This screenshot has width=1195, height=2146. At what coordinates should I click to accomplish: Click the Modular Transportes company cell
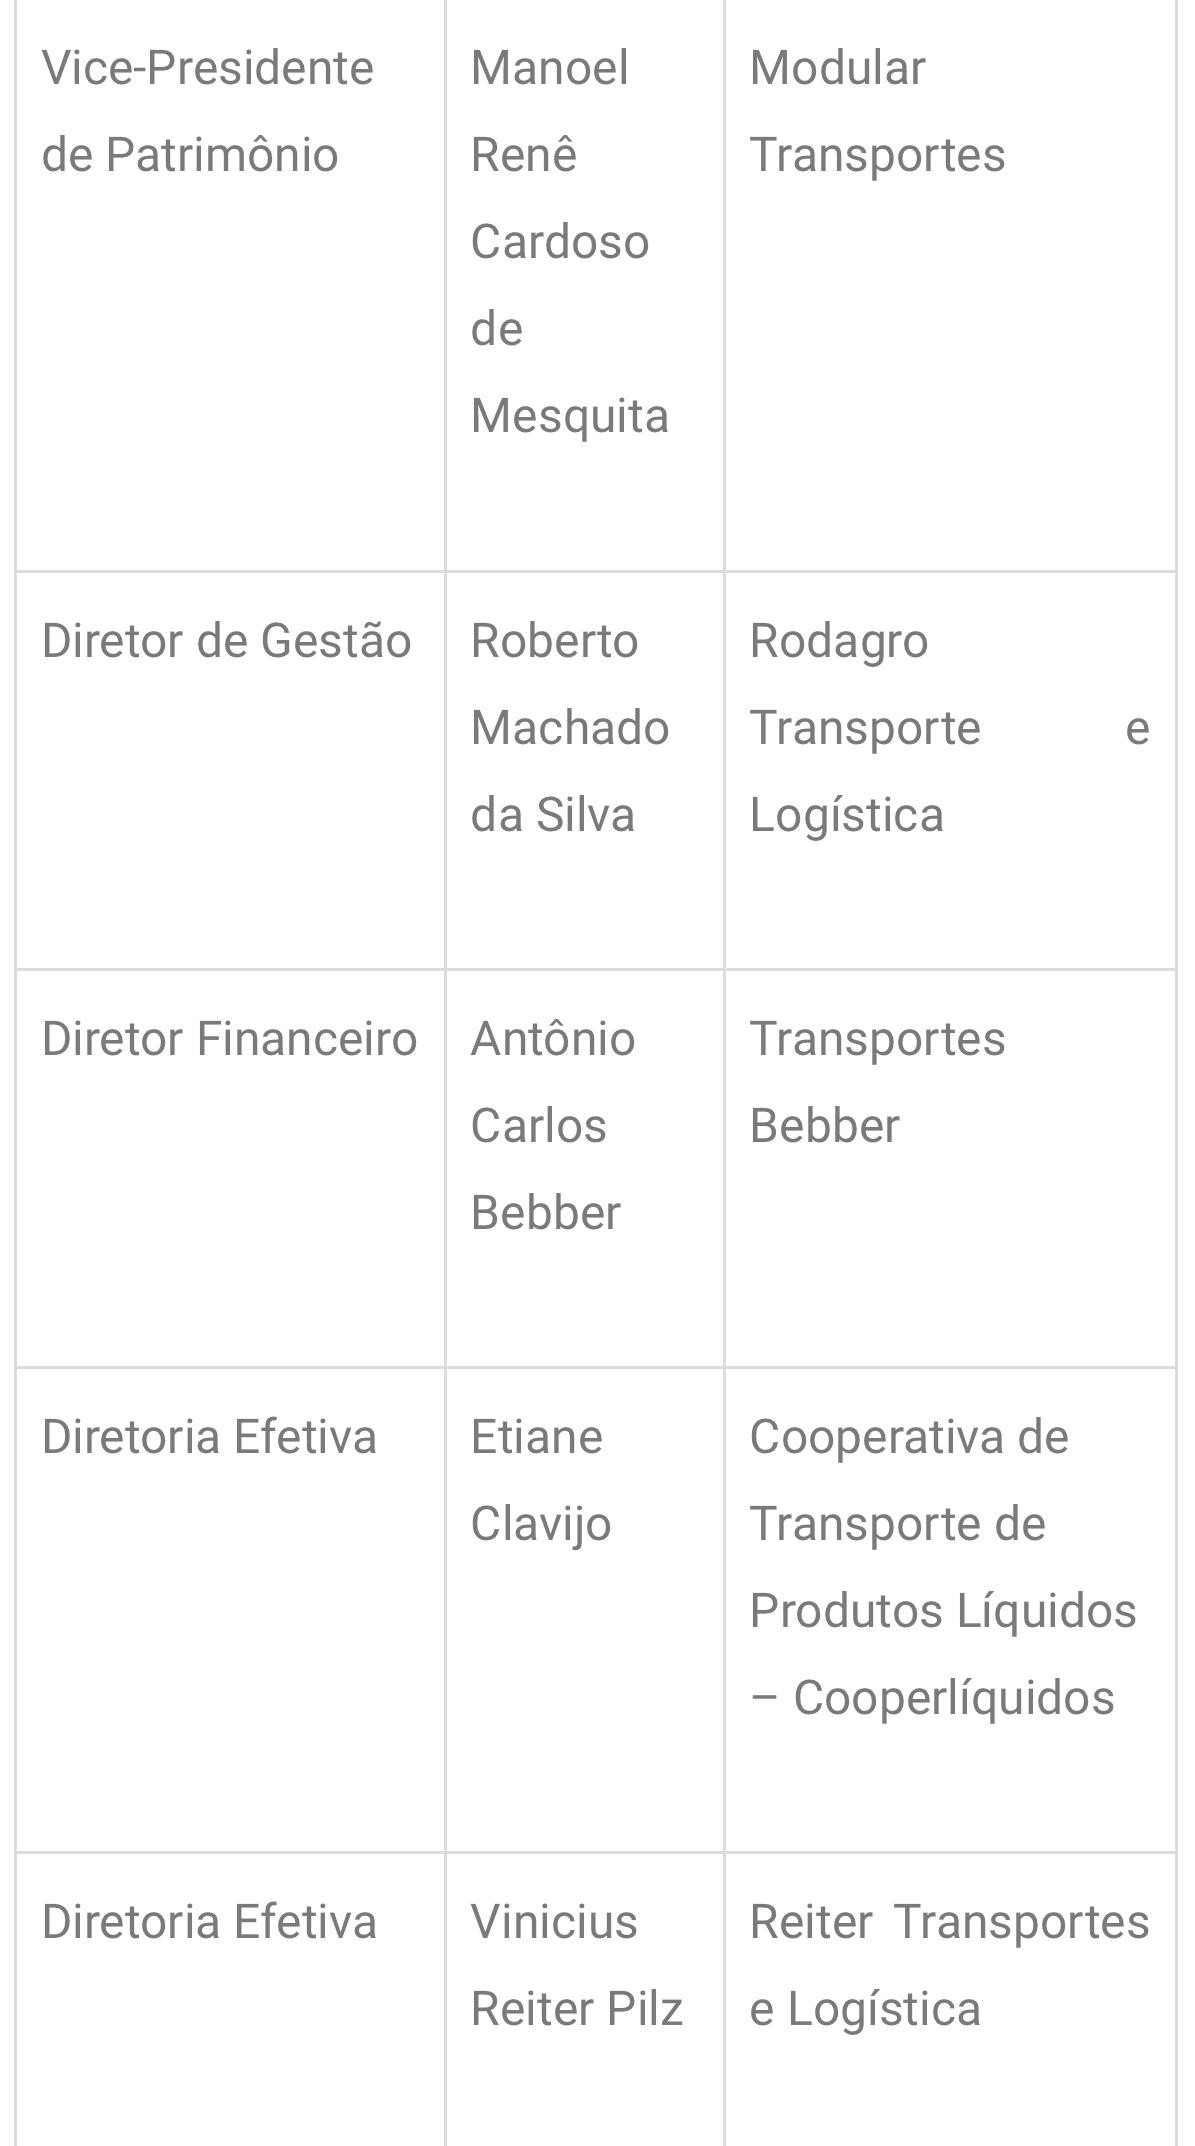pyautogui.click(x=877, y=111)
